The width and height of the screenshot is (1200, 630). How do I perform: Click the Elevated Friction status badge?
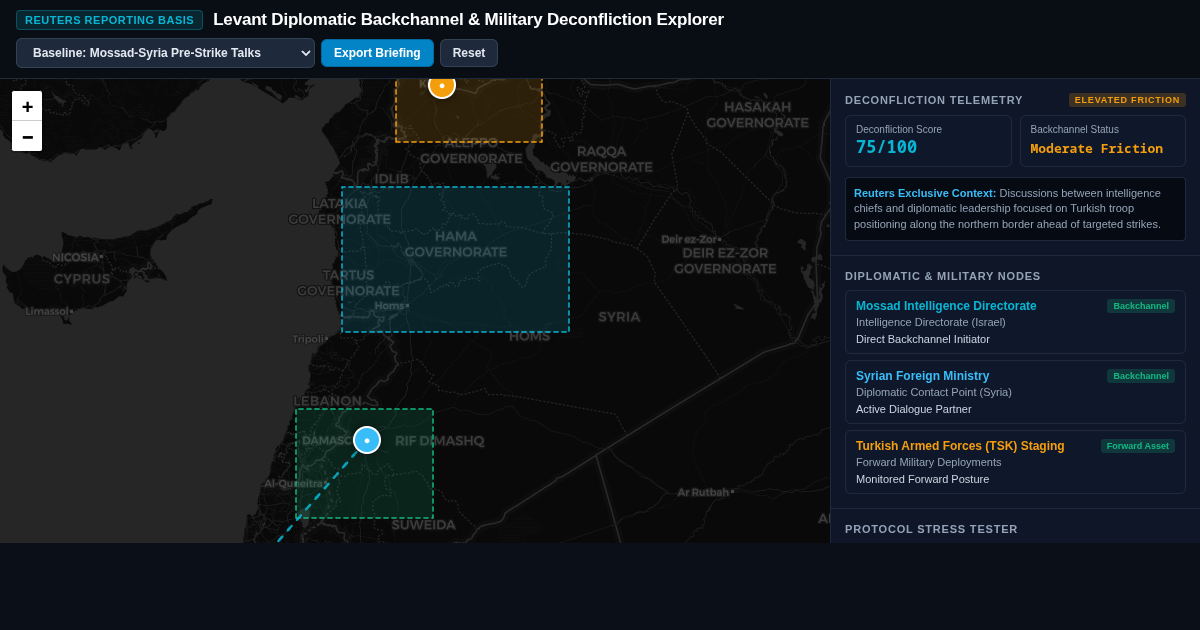tap(1127, 100)
